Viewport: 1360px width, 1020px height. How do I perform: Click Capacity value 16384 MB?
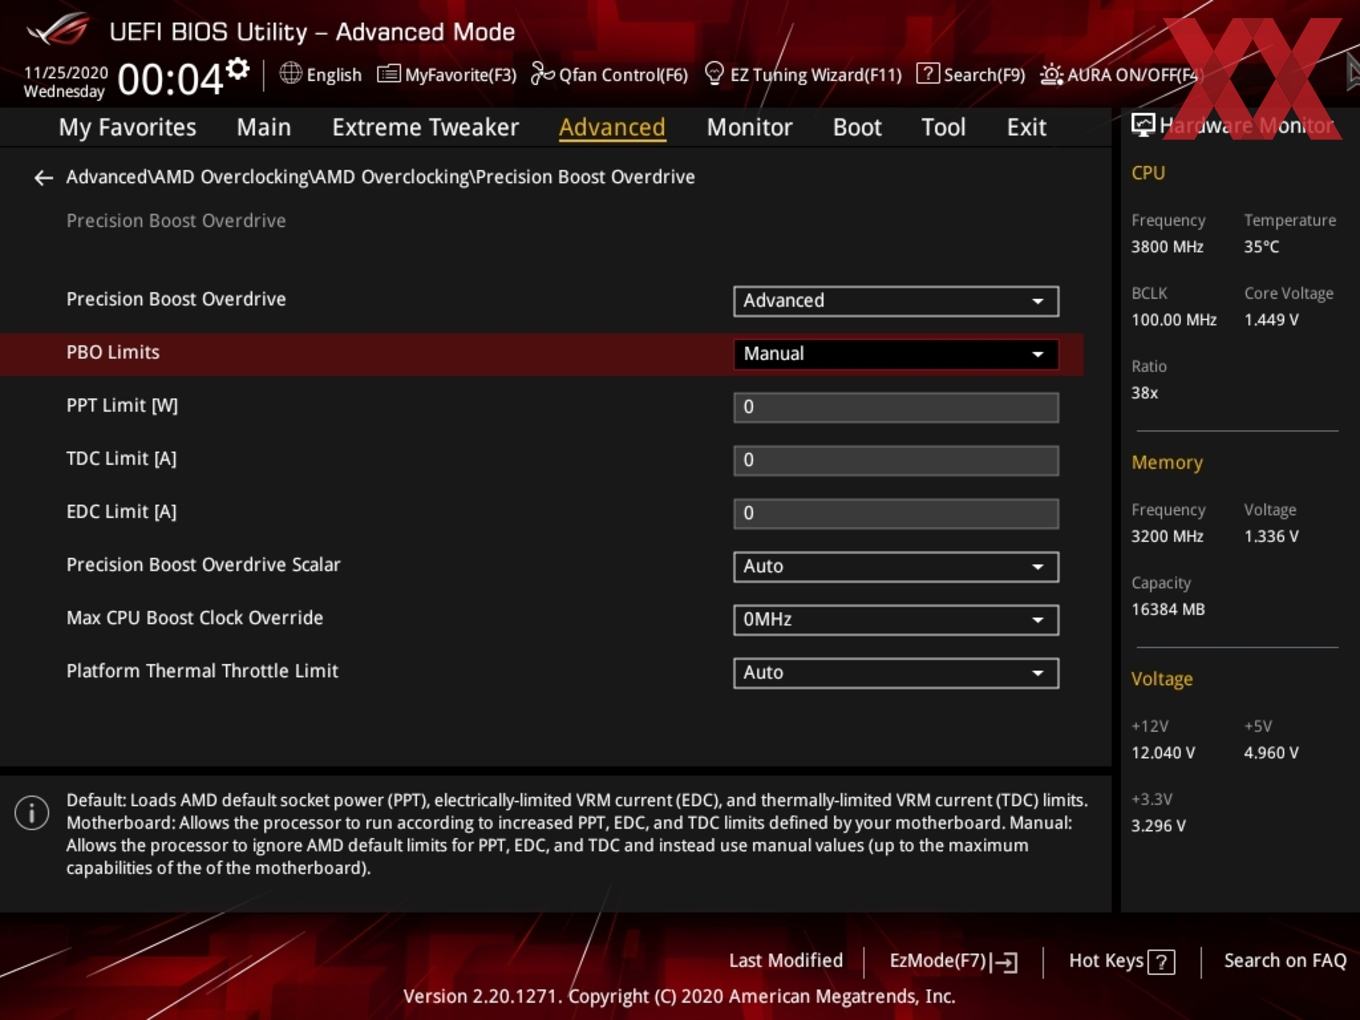pyautogui.click(x=1168, y=609)
